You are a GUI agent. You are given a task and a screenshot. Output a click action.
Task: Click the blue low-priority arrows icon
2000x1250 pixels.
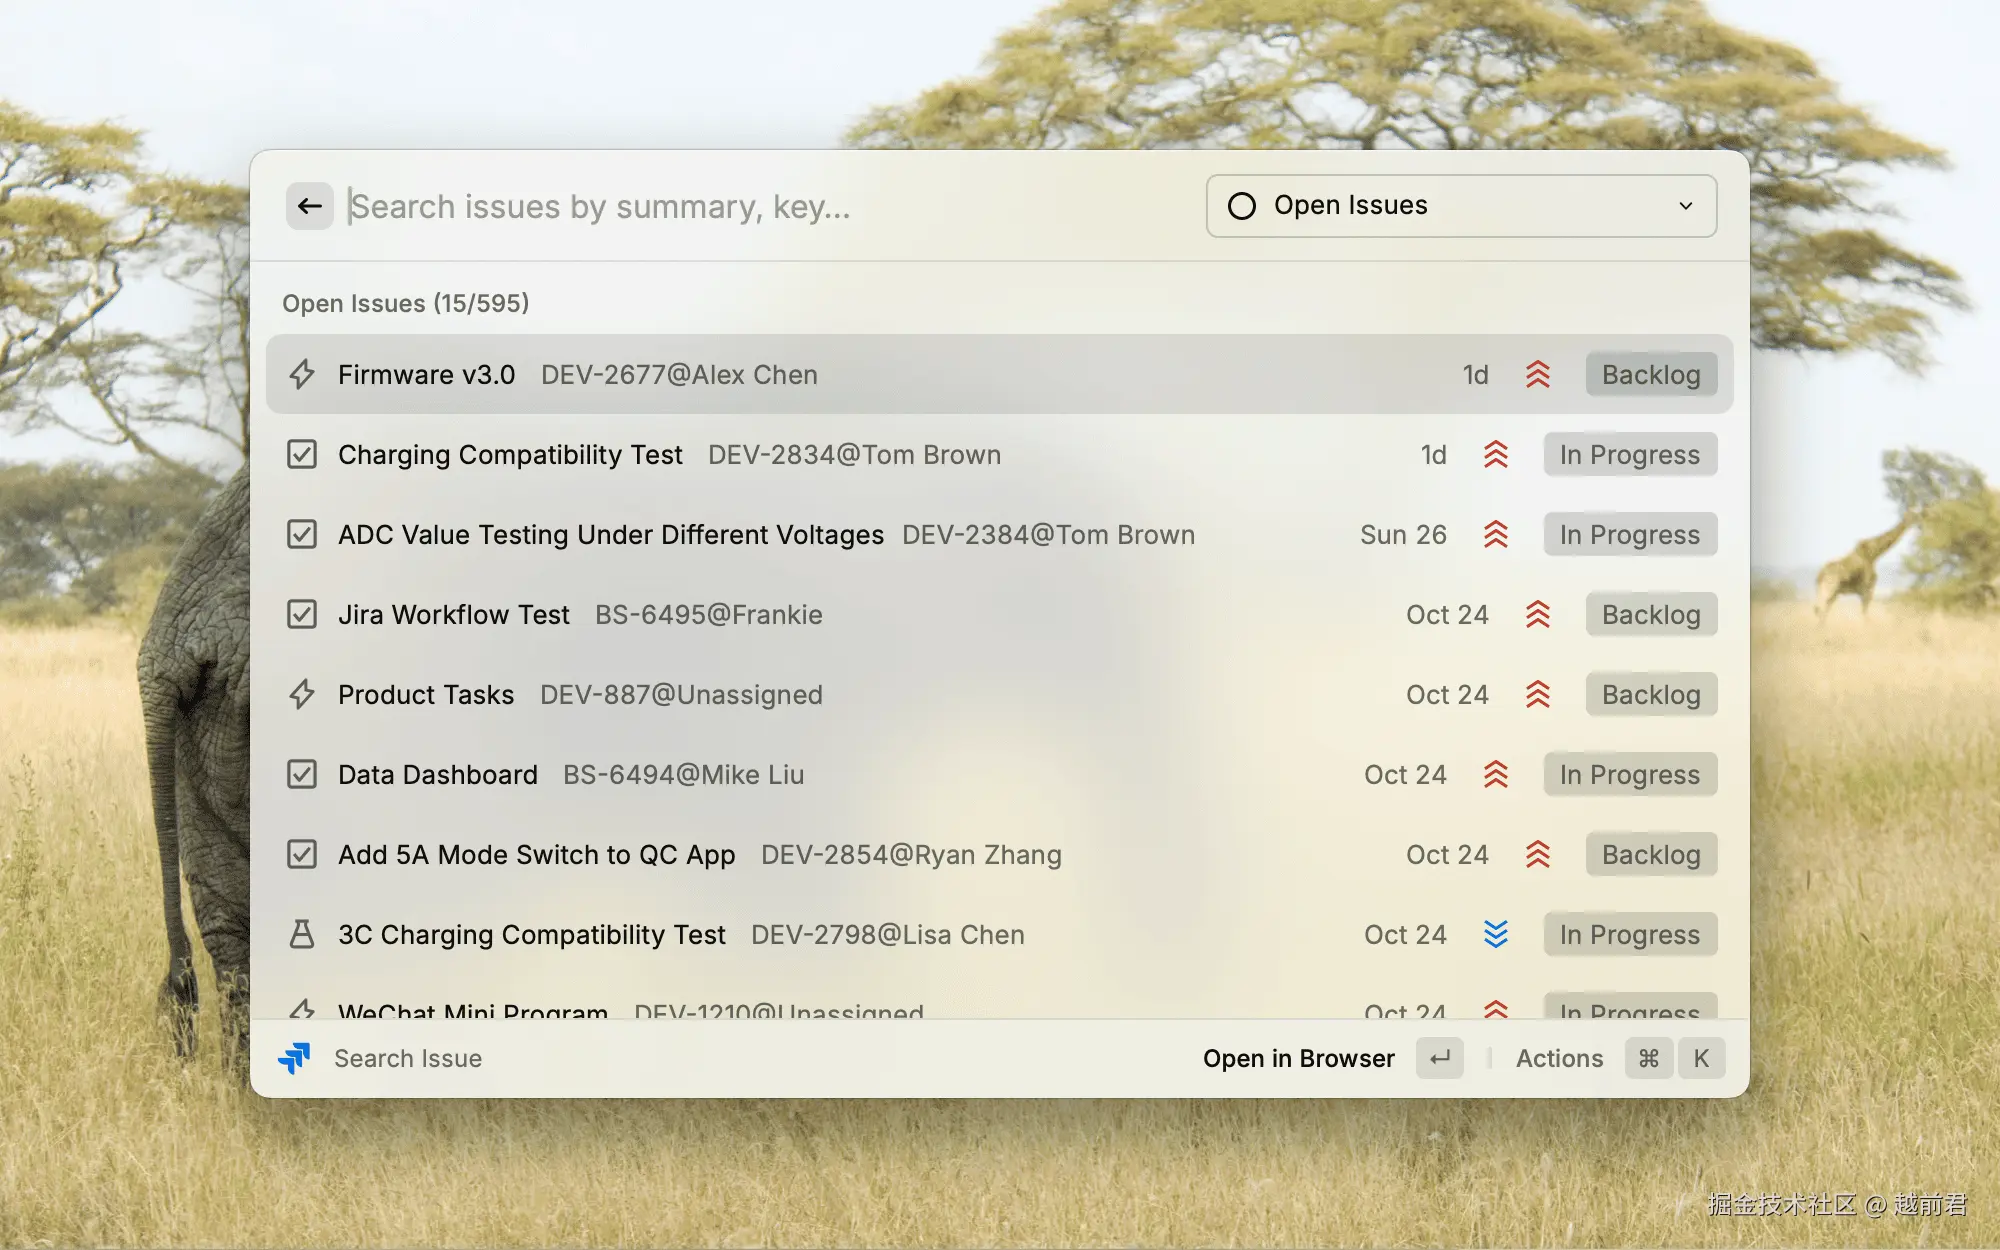[1496, 935]
